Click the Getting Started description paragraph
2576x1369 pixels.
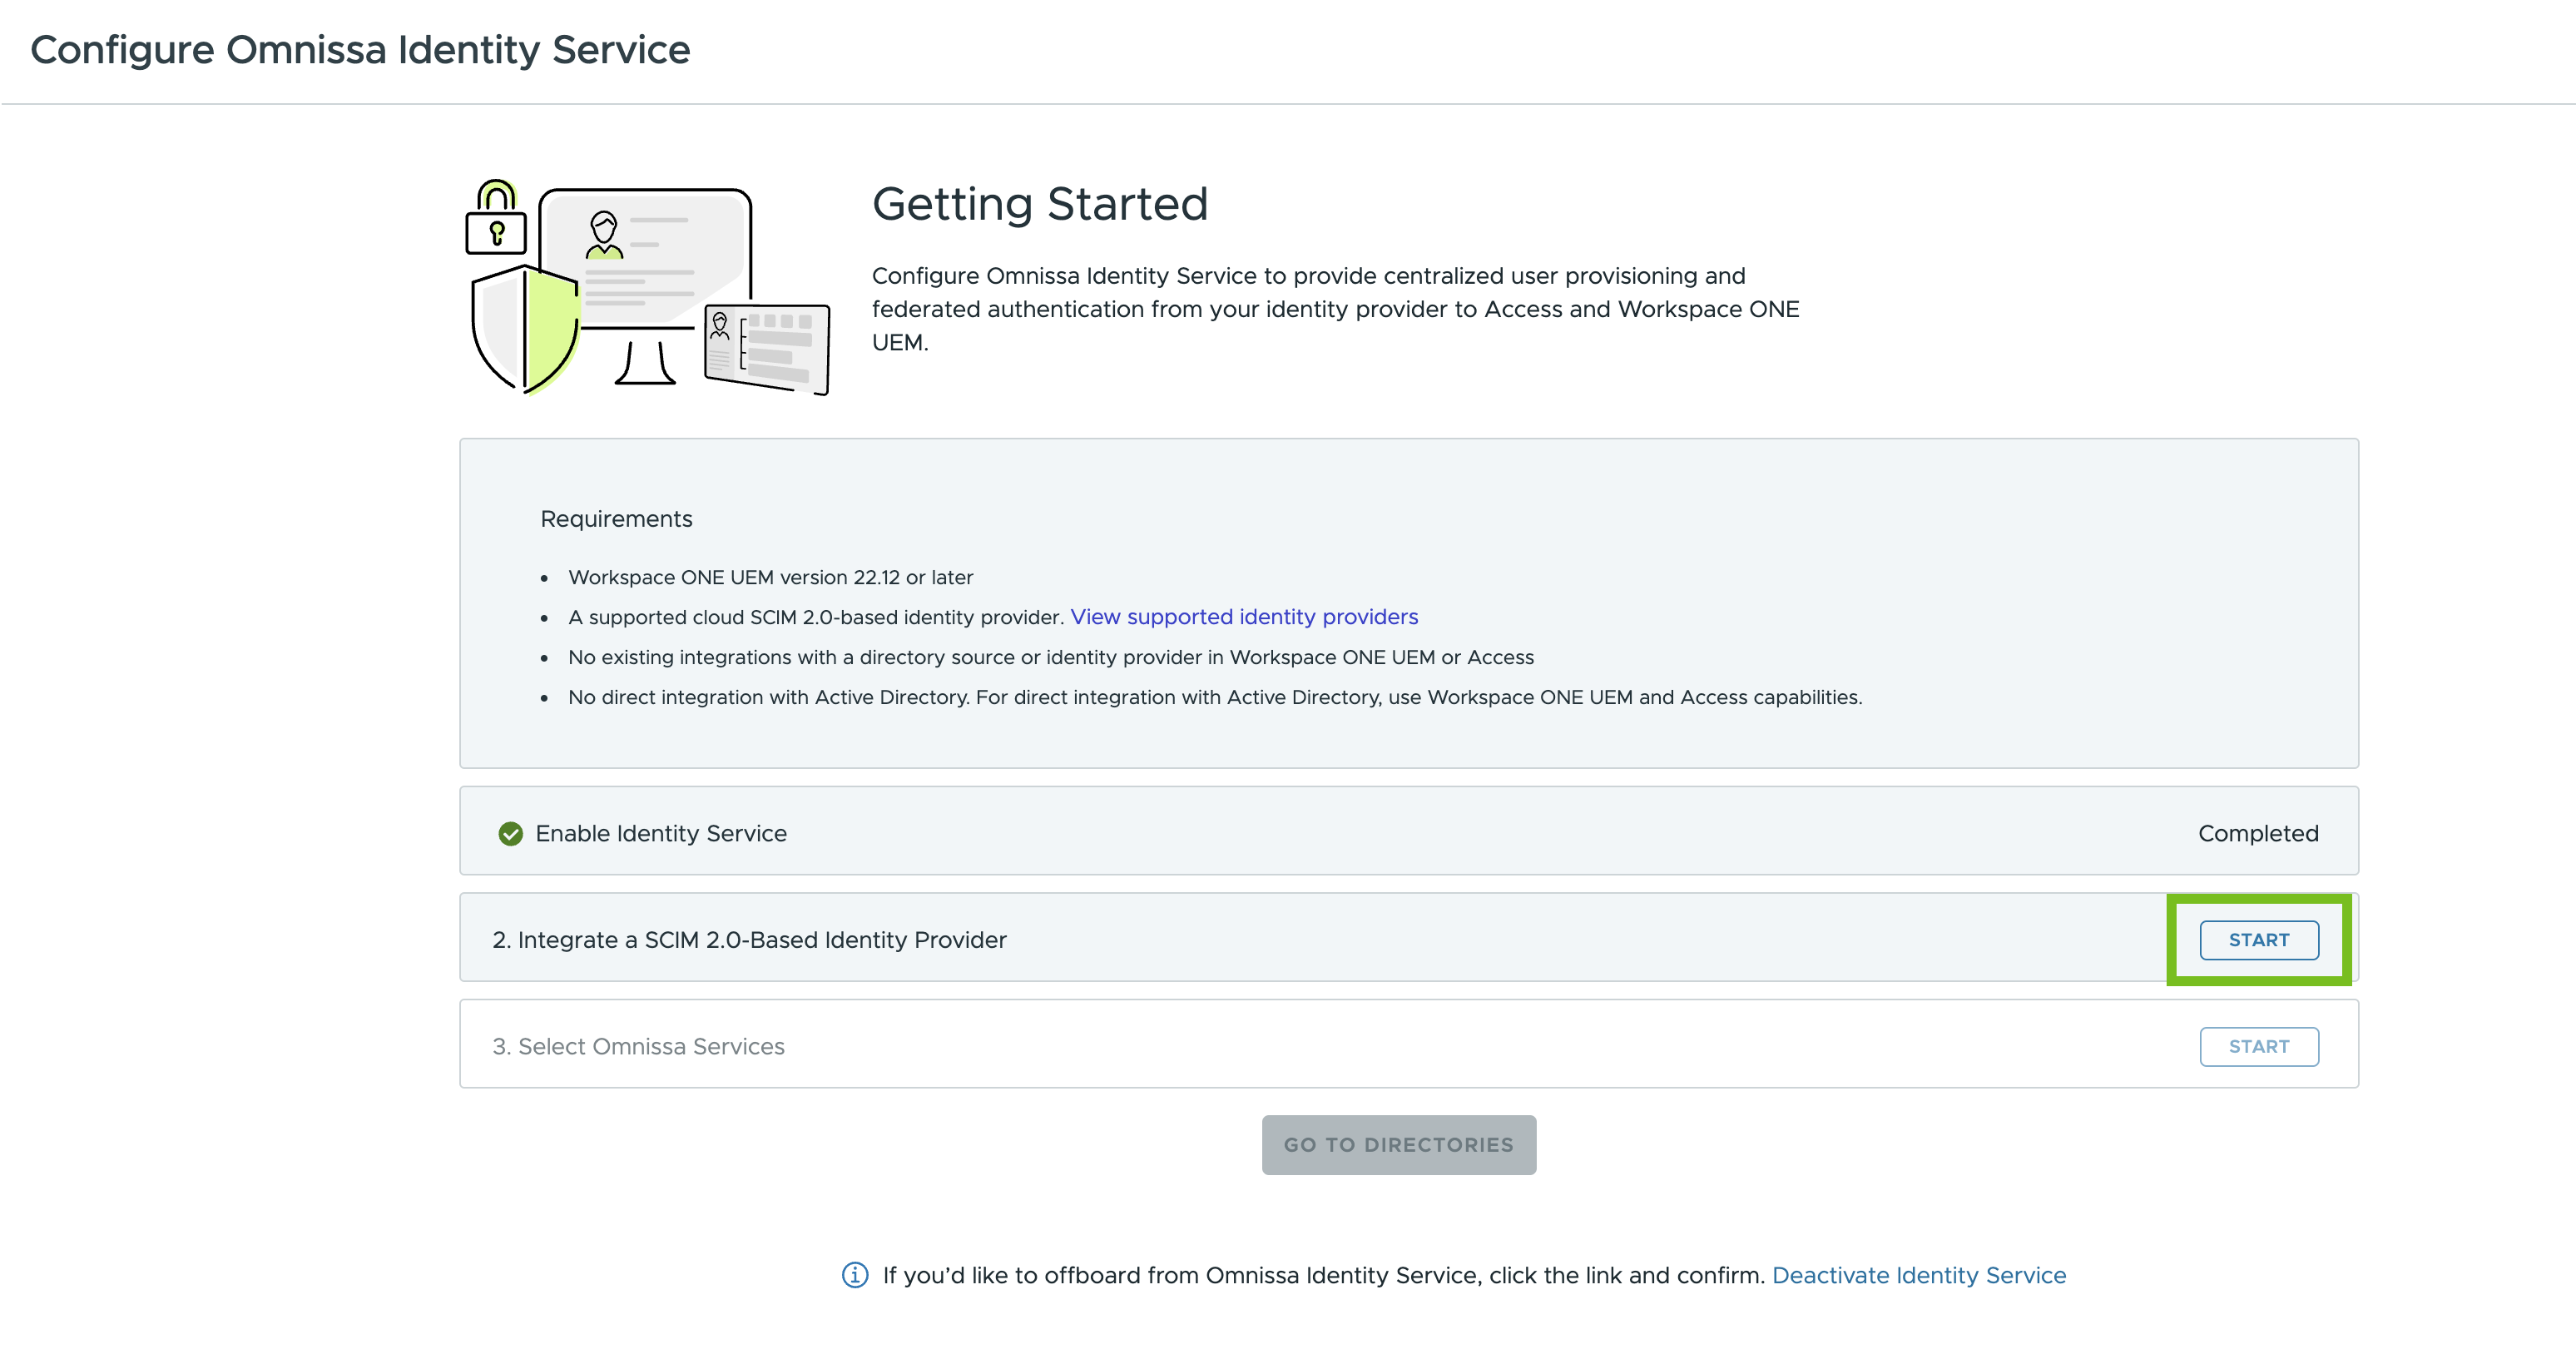pos(1335,309)
